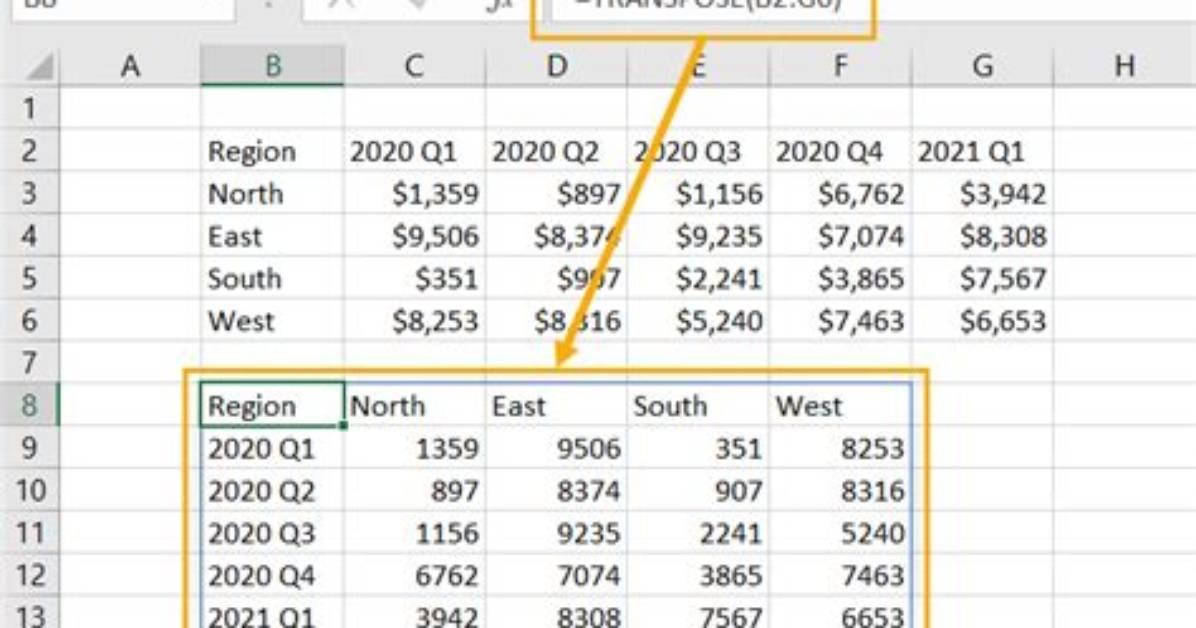Image resolution: width=1196 pixels, height=628 pixels.
Task: Click the cell showing $8,308
Action: pos(982,236)
